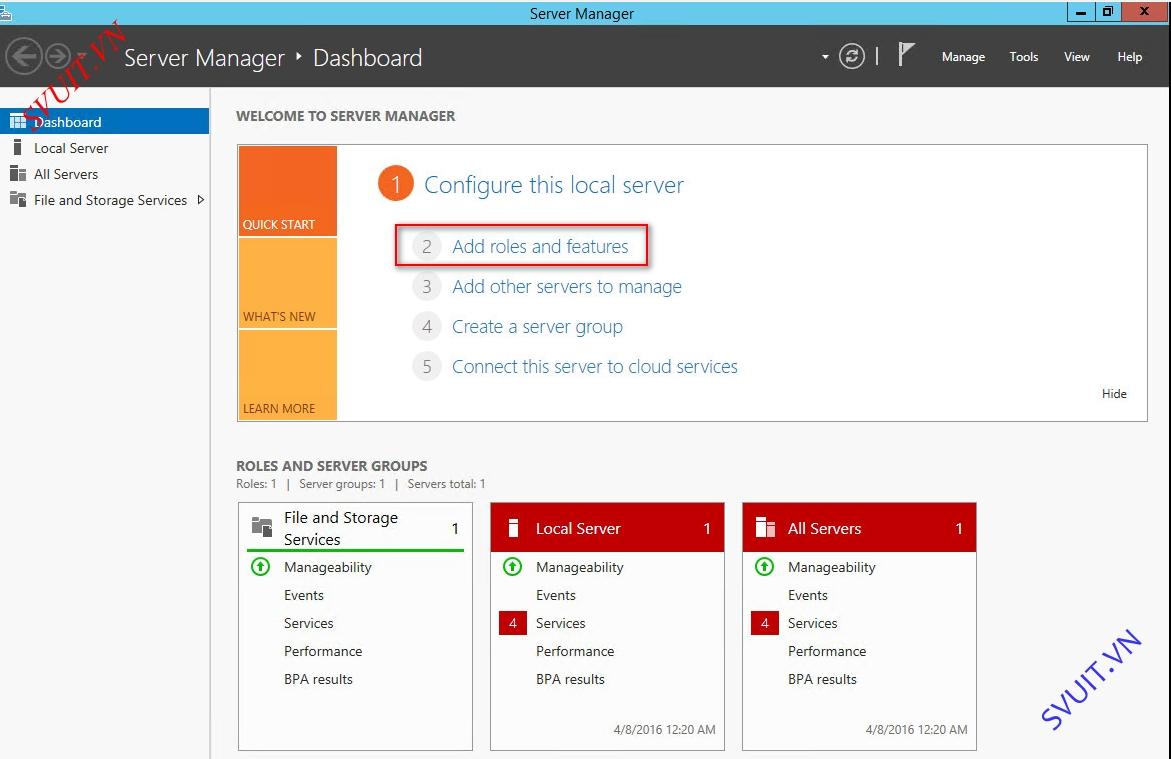
Task: Restore the Server Manager window
Action: tap(1108, 12)
